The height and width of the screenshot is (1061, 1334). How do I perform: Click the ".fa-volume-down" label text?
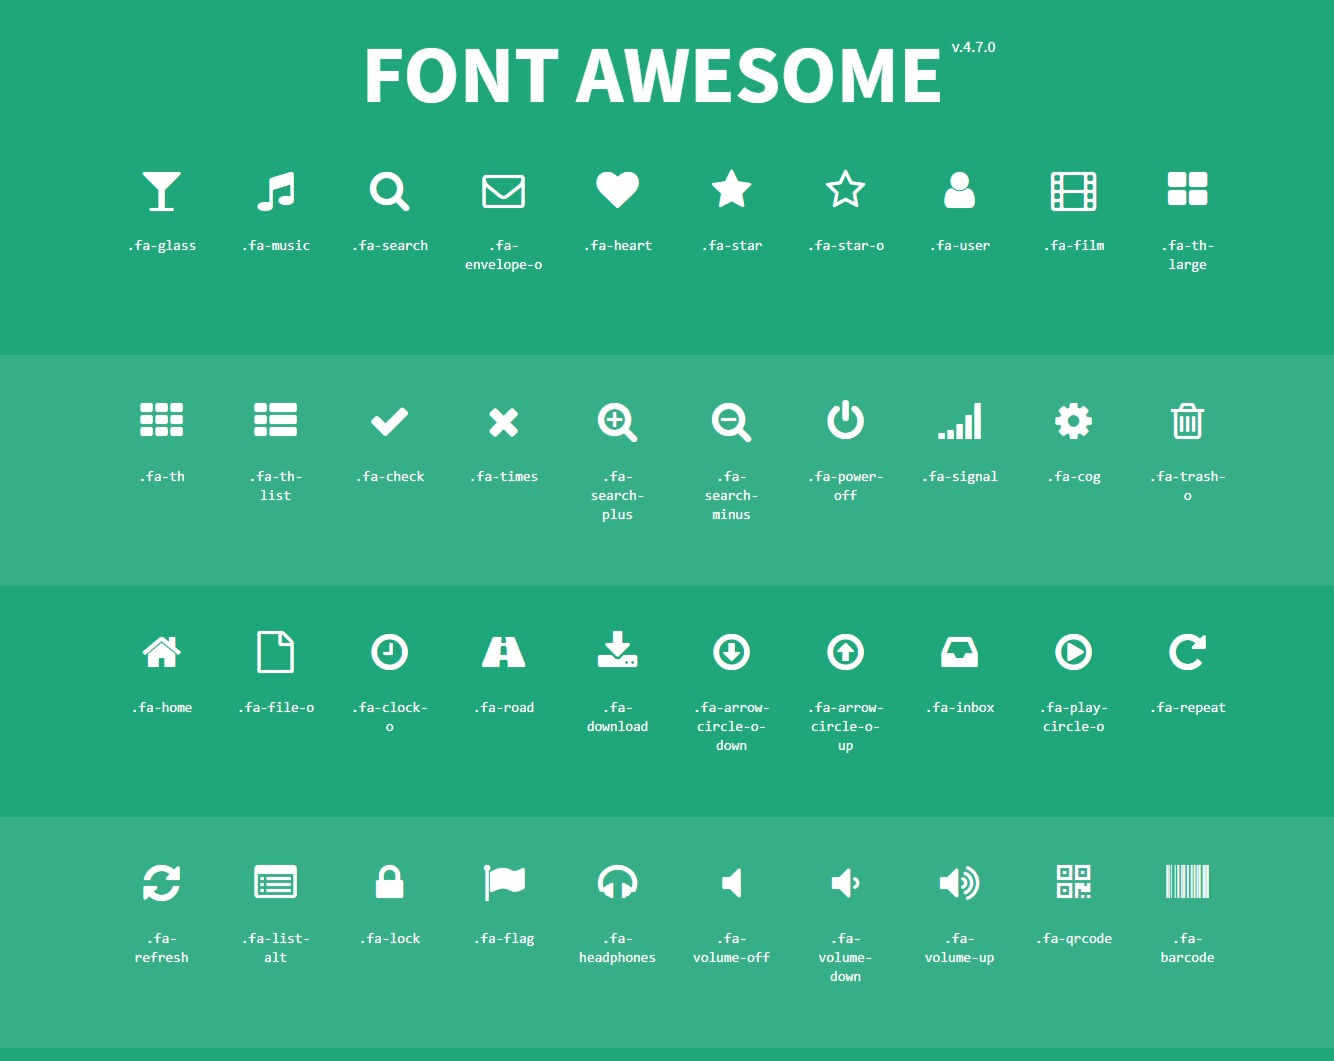(846, 957)
